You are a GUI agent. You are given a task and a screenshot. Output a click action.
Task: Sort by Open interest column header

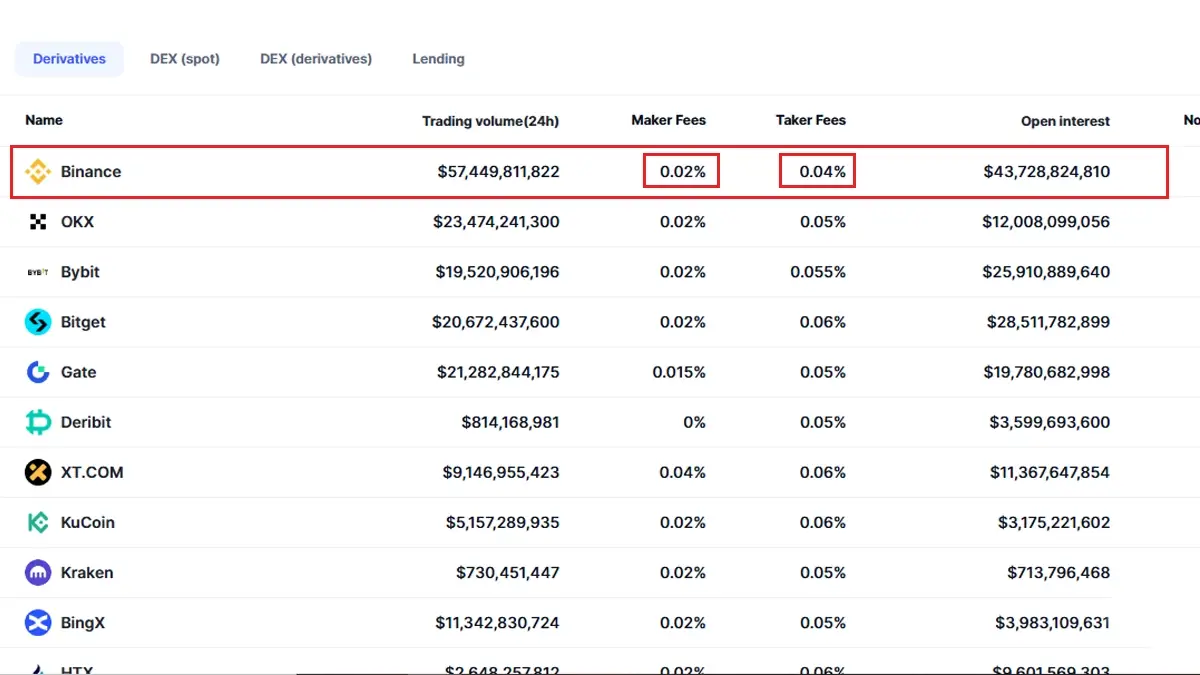pos(1065,121)
